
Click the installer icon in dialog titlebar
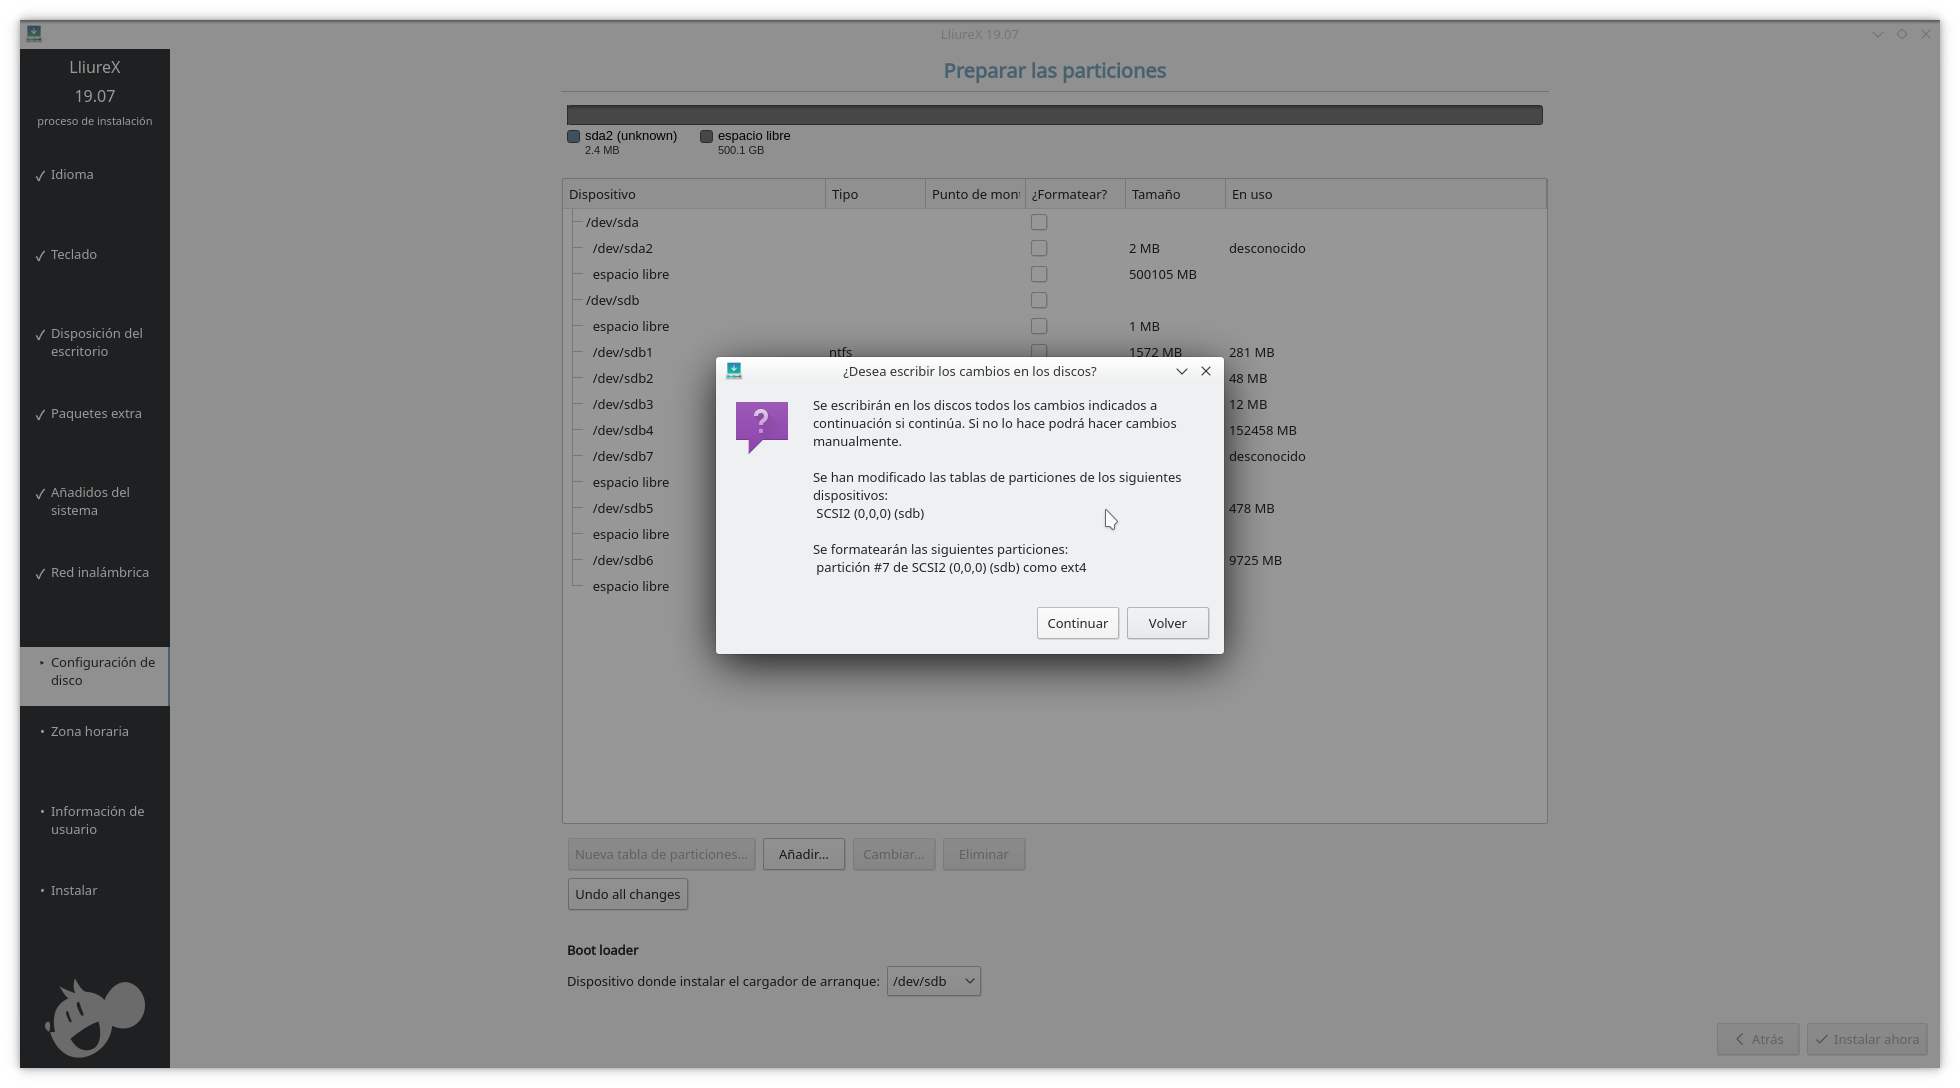click(734, 371)
